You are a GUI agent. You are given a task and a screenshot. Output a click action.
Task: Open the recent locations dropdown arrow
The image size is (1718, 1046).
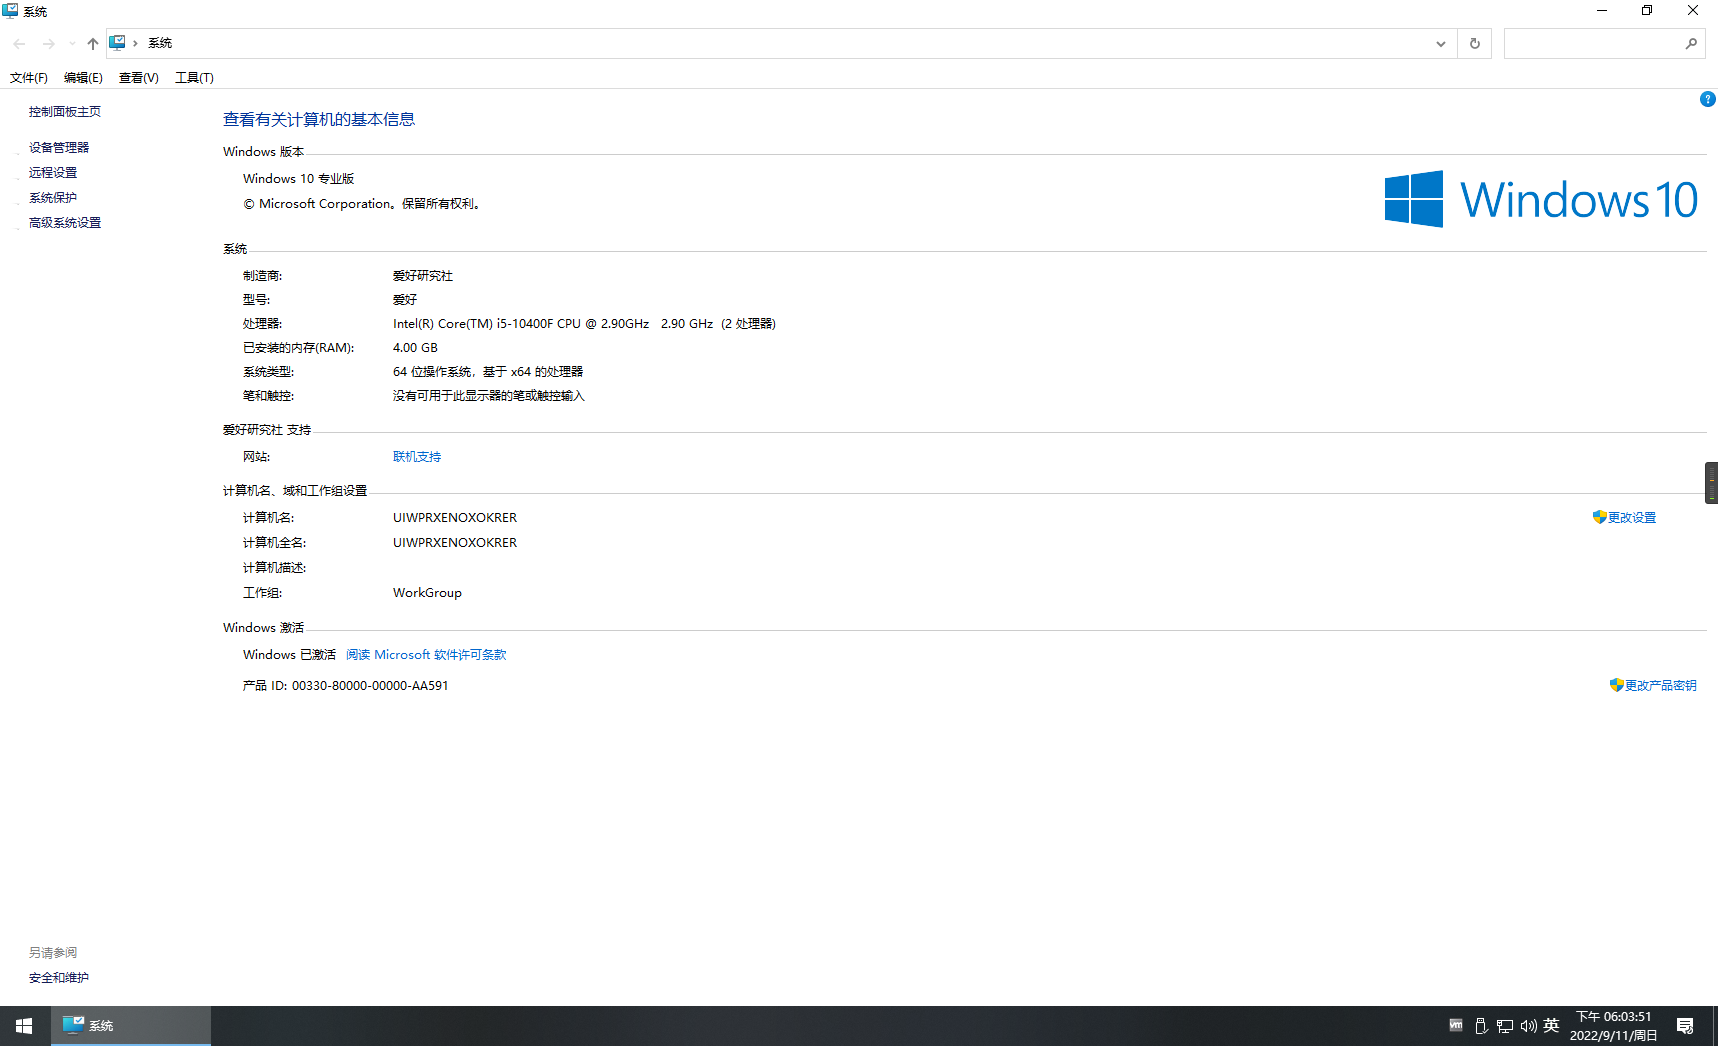[72, 43]
